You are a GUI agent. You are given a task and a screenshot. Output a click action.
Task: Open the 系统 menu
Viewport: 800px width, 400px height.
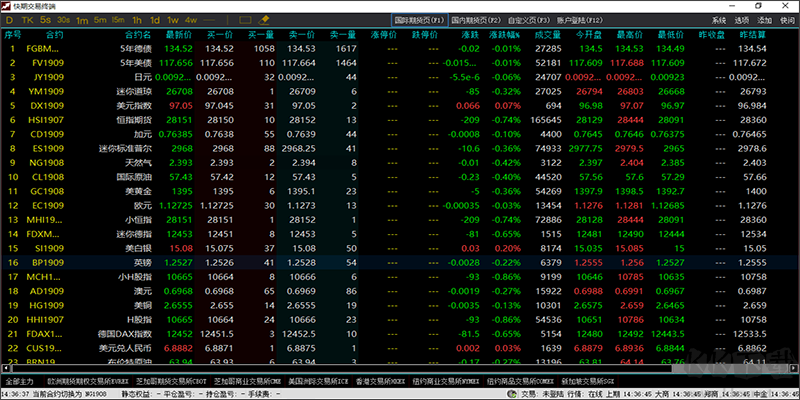click(719, 20)
